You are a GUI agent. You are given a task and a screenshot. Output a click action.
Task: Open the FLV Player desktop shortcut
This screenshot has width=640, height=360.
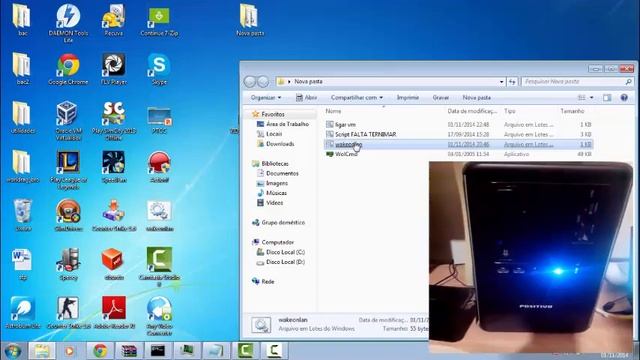tap(113, 69)
